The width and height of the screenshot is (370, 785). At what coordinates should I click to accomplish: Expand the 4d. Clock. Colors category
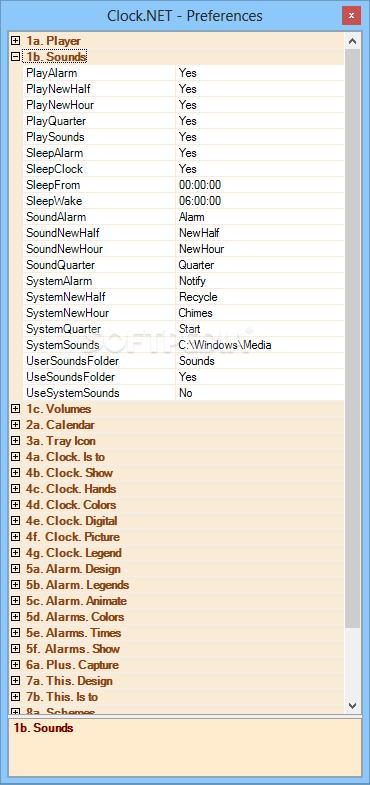pos(16,505)
